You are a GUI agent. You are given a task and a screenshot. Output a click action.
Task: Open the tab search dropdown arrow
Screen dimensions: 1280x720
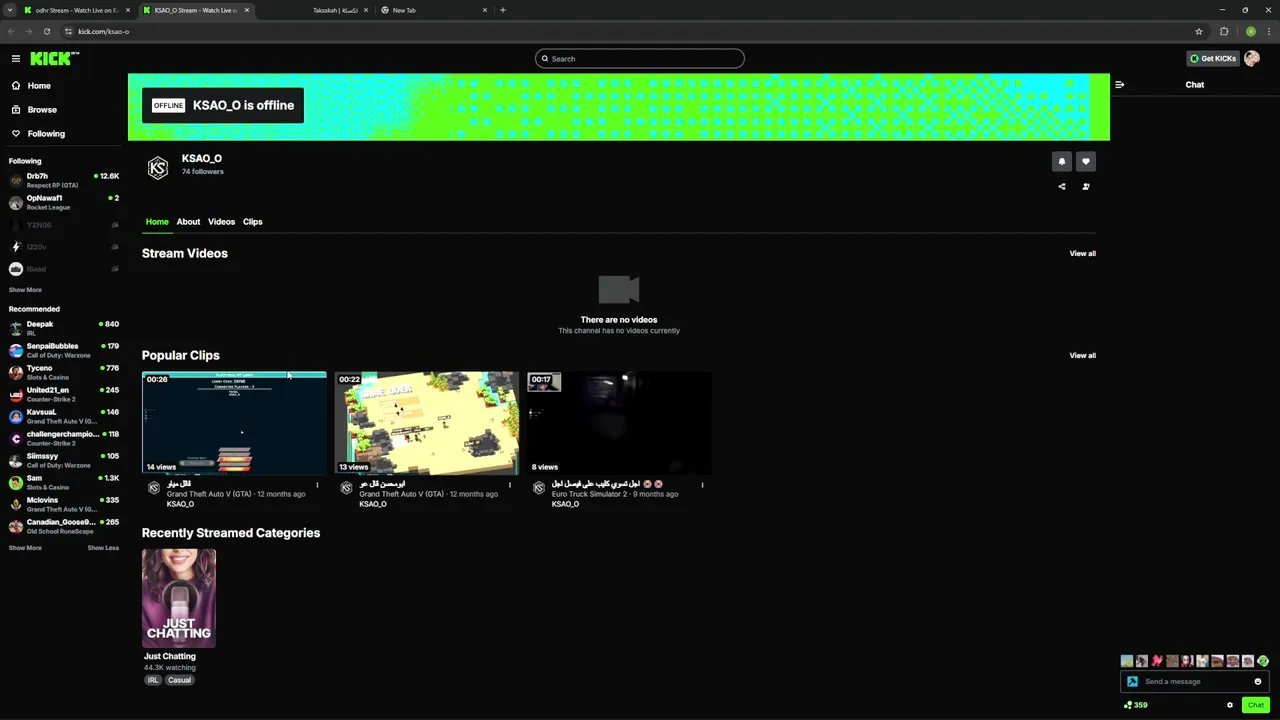(10, 10)
